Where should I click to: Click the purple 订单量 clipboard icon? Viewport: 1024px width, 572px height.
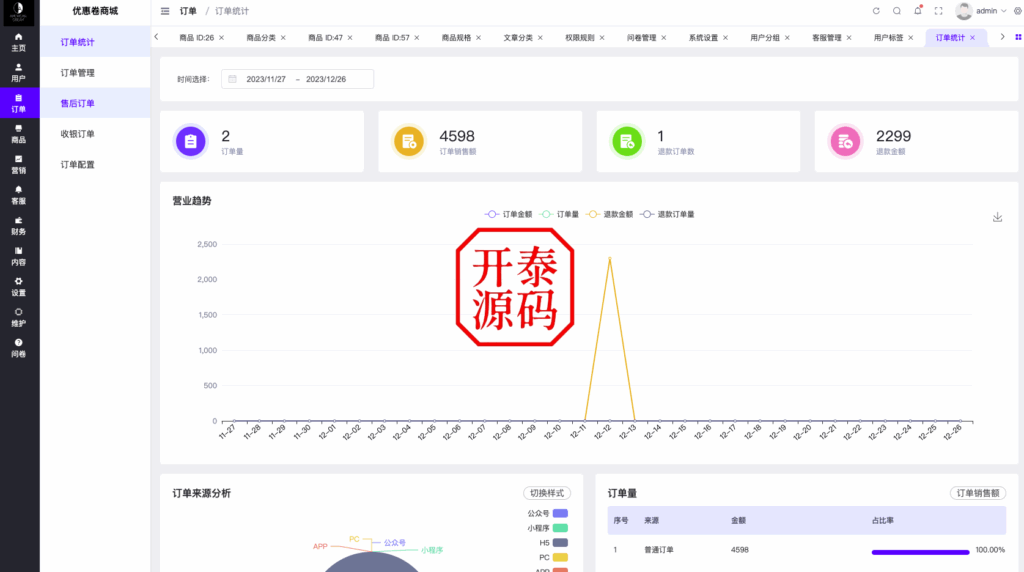(191, 141)
